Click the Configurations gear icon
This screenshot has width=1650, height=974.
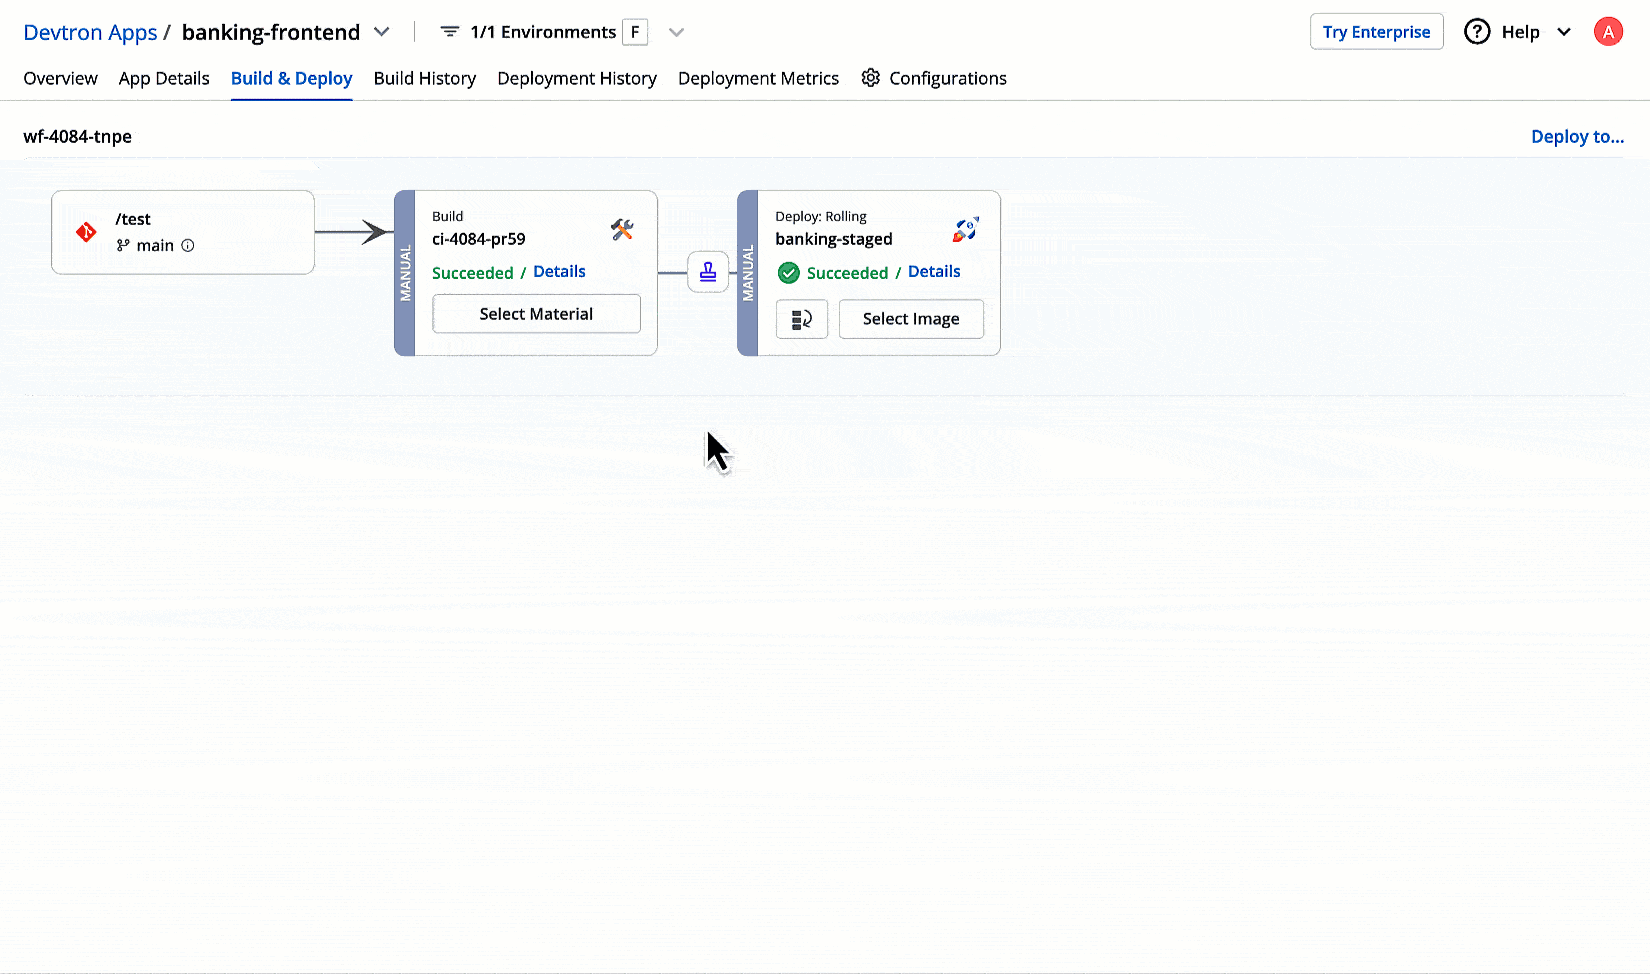pyautogui.click(x=871, y=78)
